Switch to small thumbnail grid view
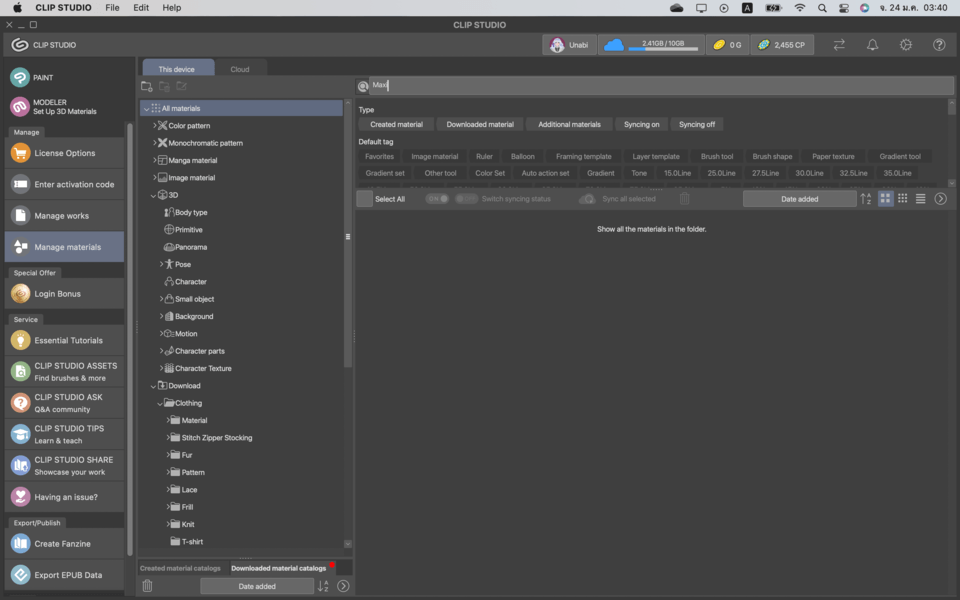Viewport: 960px width, 600px height. pyautogui.click(x=902, y=198)
